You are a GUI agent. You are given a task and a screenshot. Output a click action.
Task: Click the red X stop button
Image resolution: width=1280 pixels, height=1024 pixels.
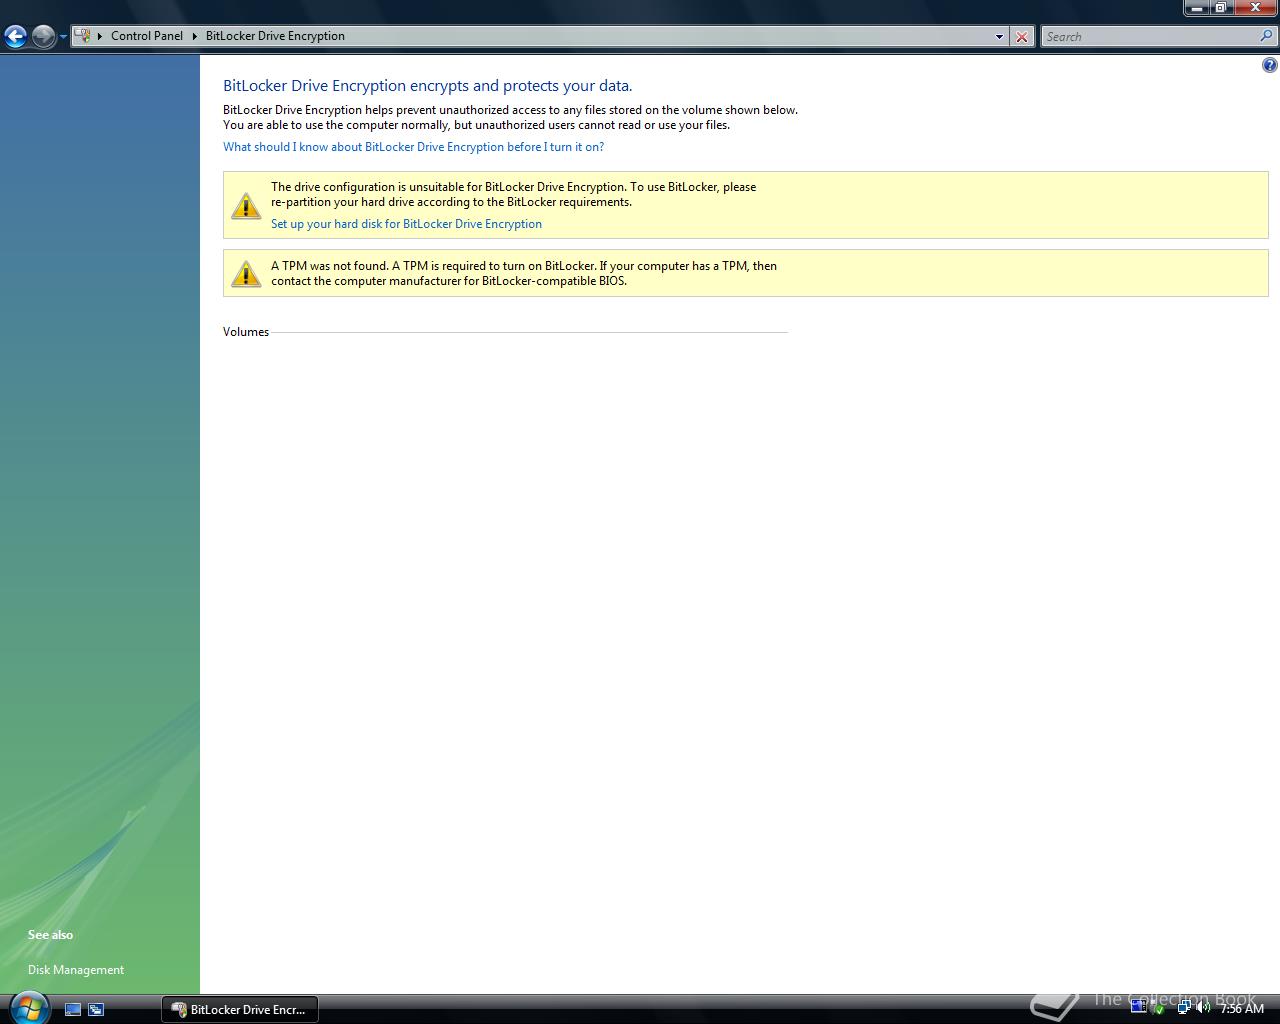pos(1022,37)
